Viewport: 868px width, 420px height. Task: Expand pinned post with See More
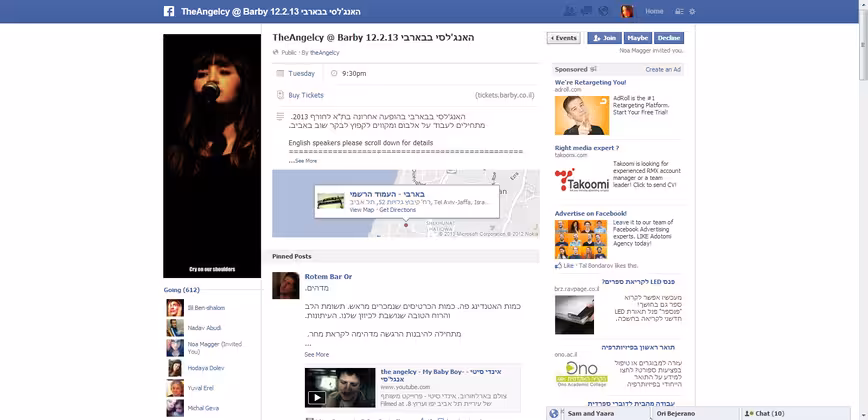(317, 355)
